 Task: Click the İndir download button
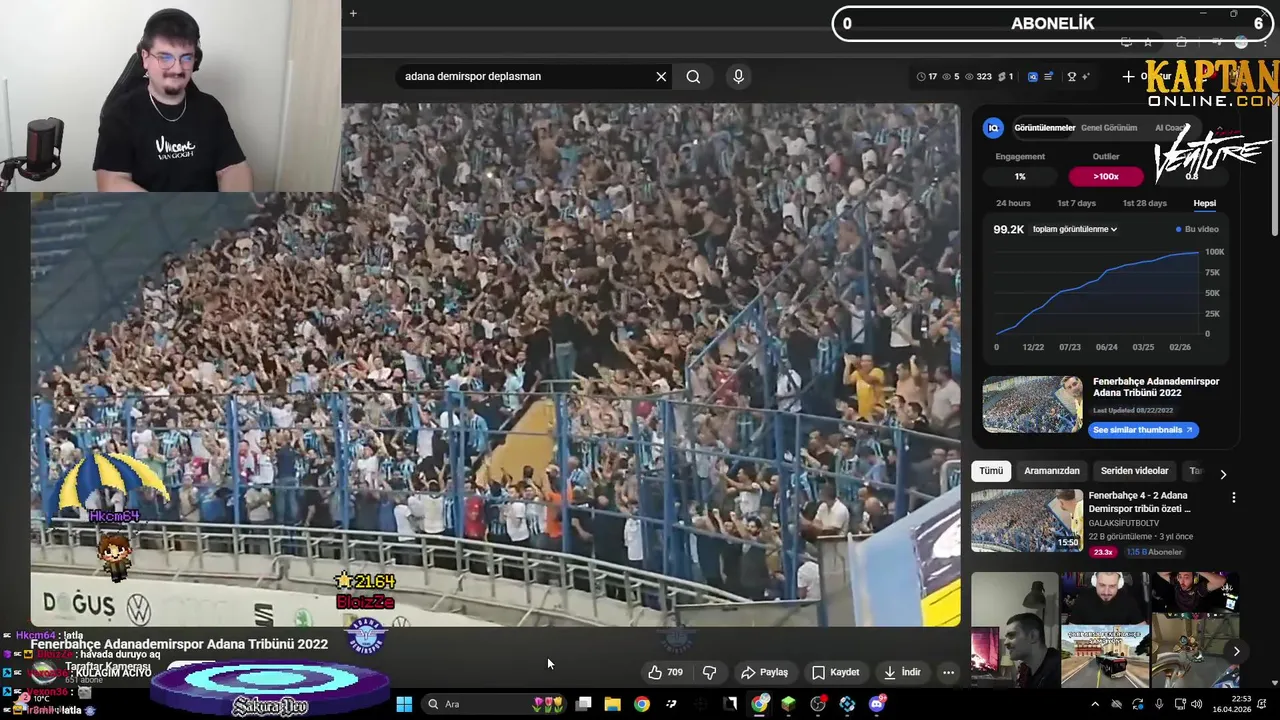(902, 672)
